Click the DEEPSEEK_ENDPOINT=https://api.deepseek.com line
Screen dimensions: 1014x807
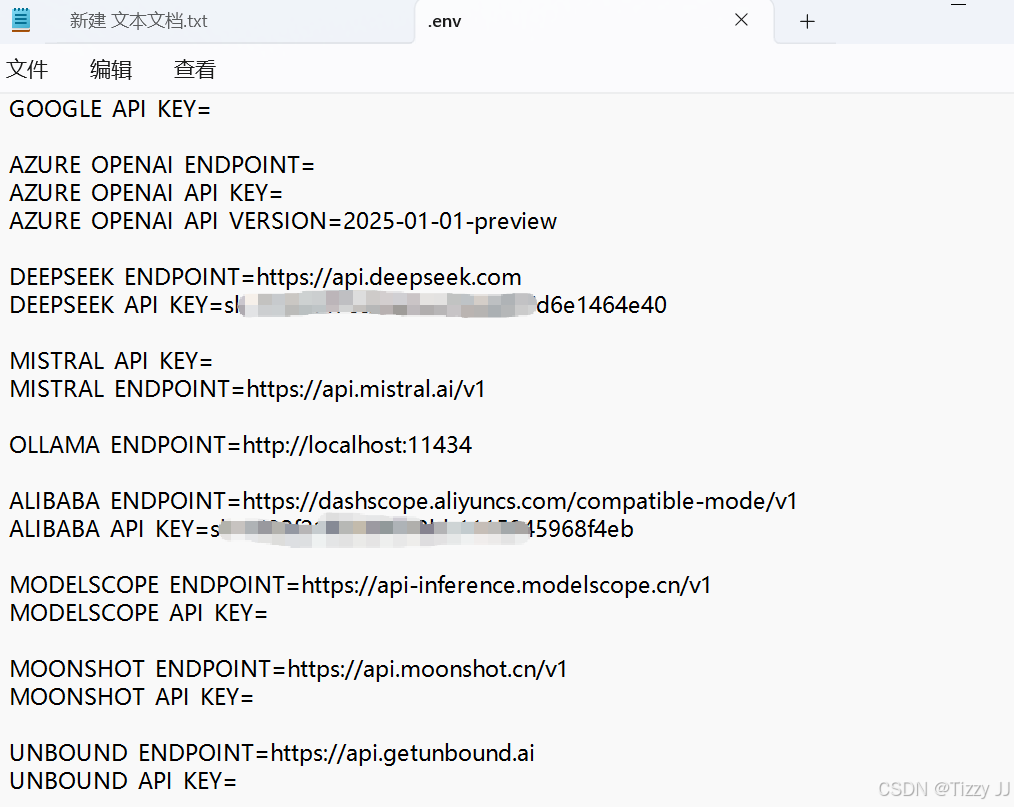265,277
